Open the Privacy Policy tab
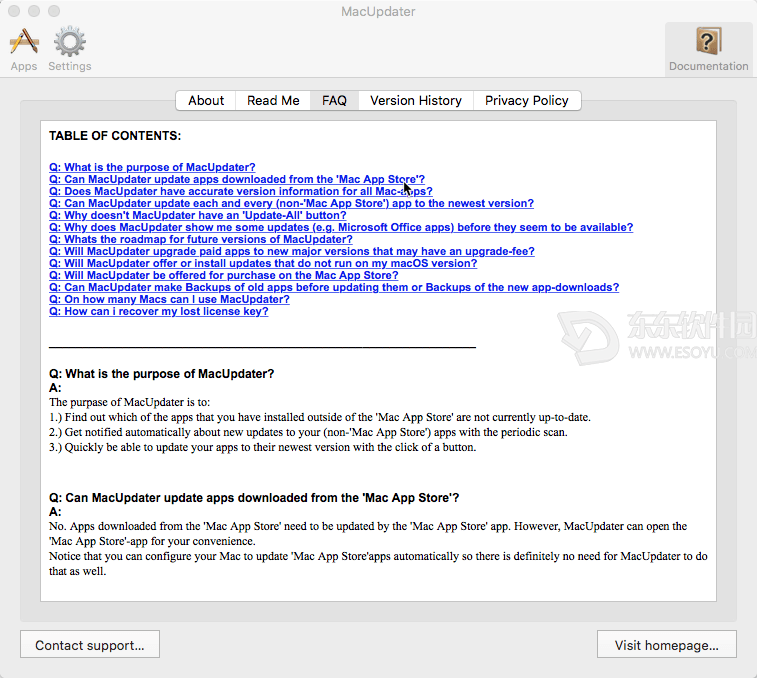The image size is (757, 678). (x=527, y=100)
